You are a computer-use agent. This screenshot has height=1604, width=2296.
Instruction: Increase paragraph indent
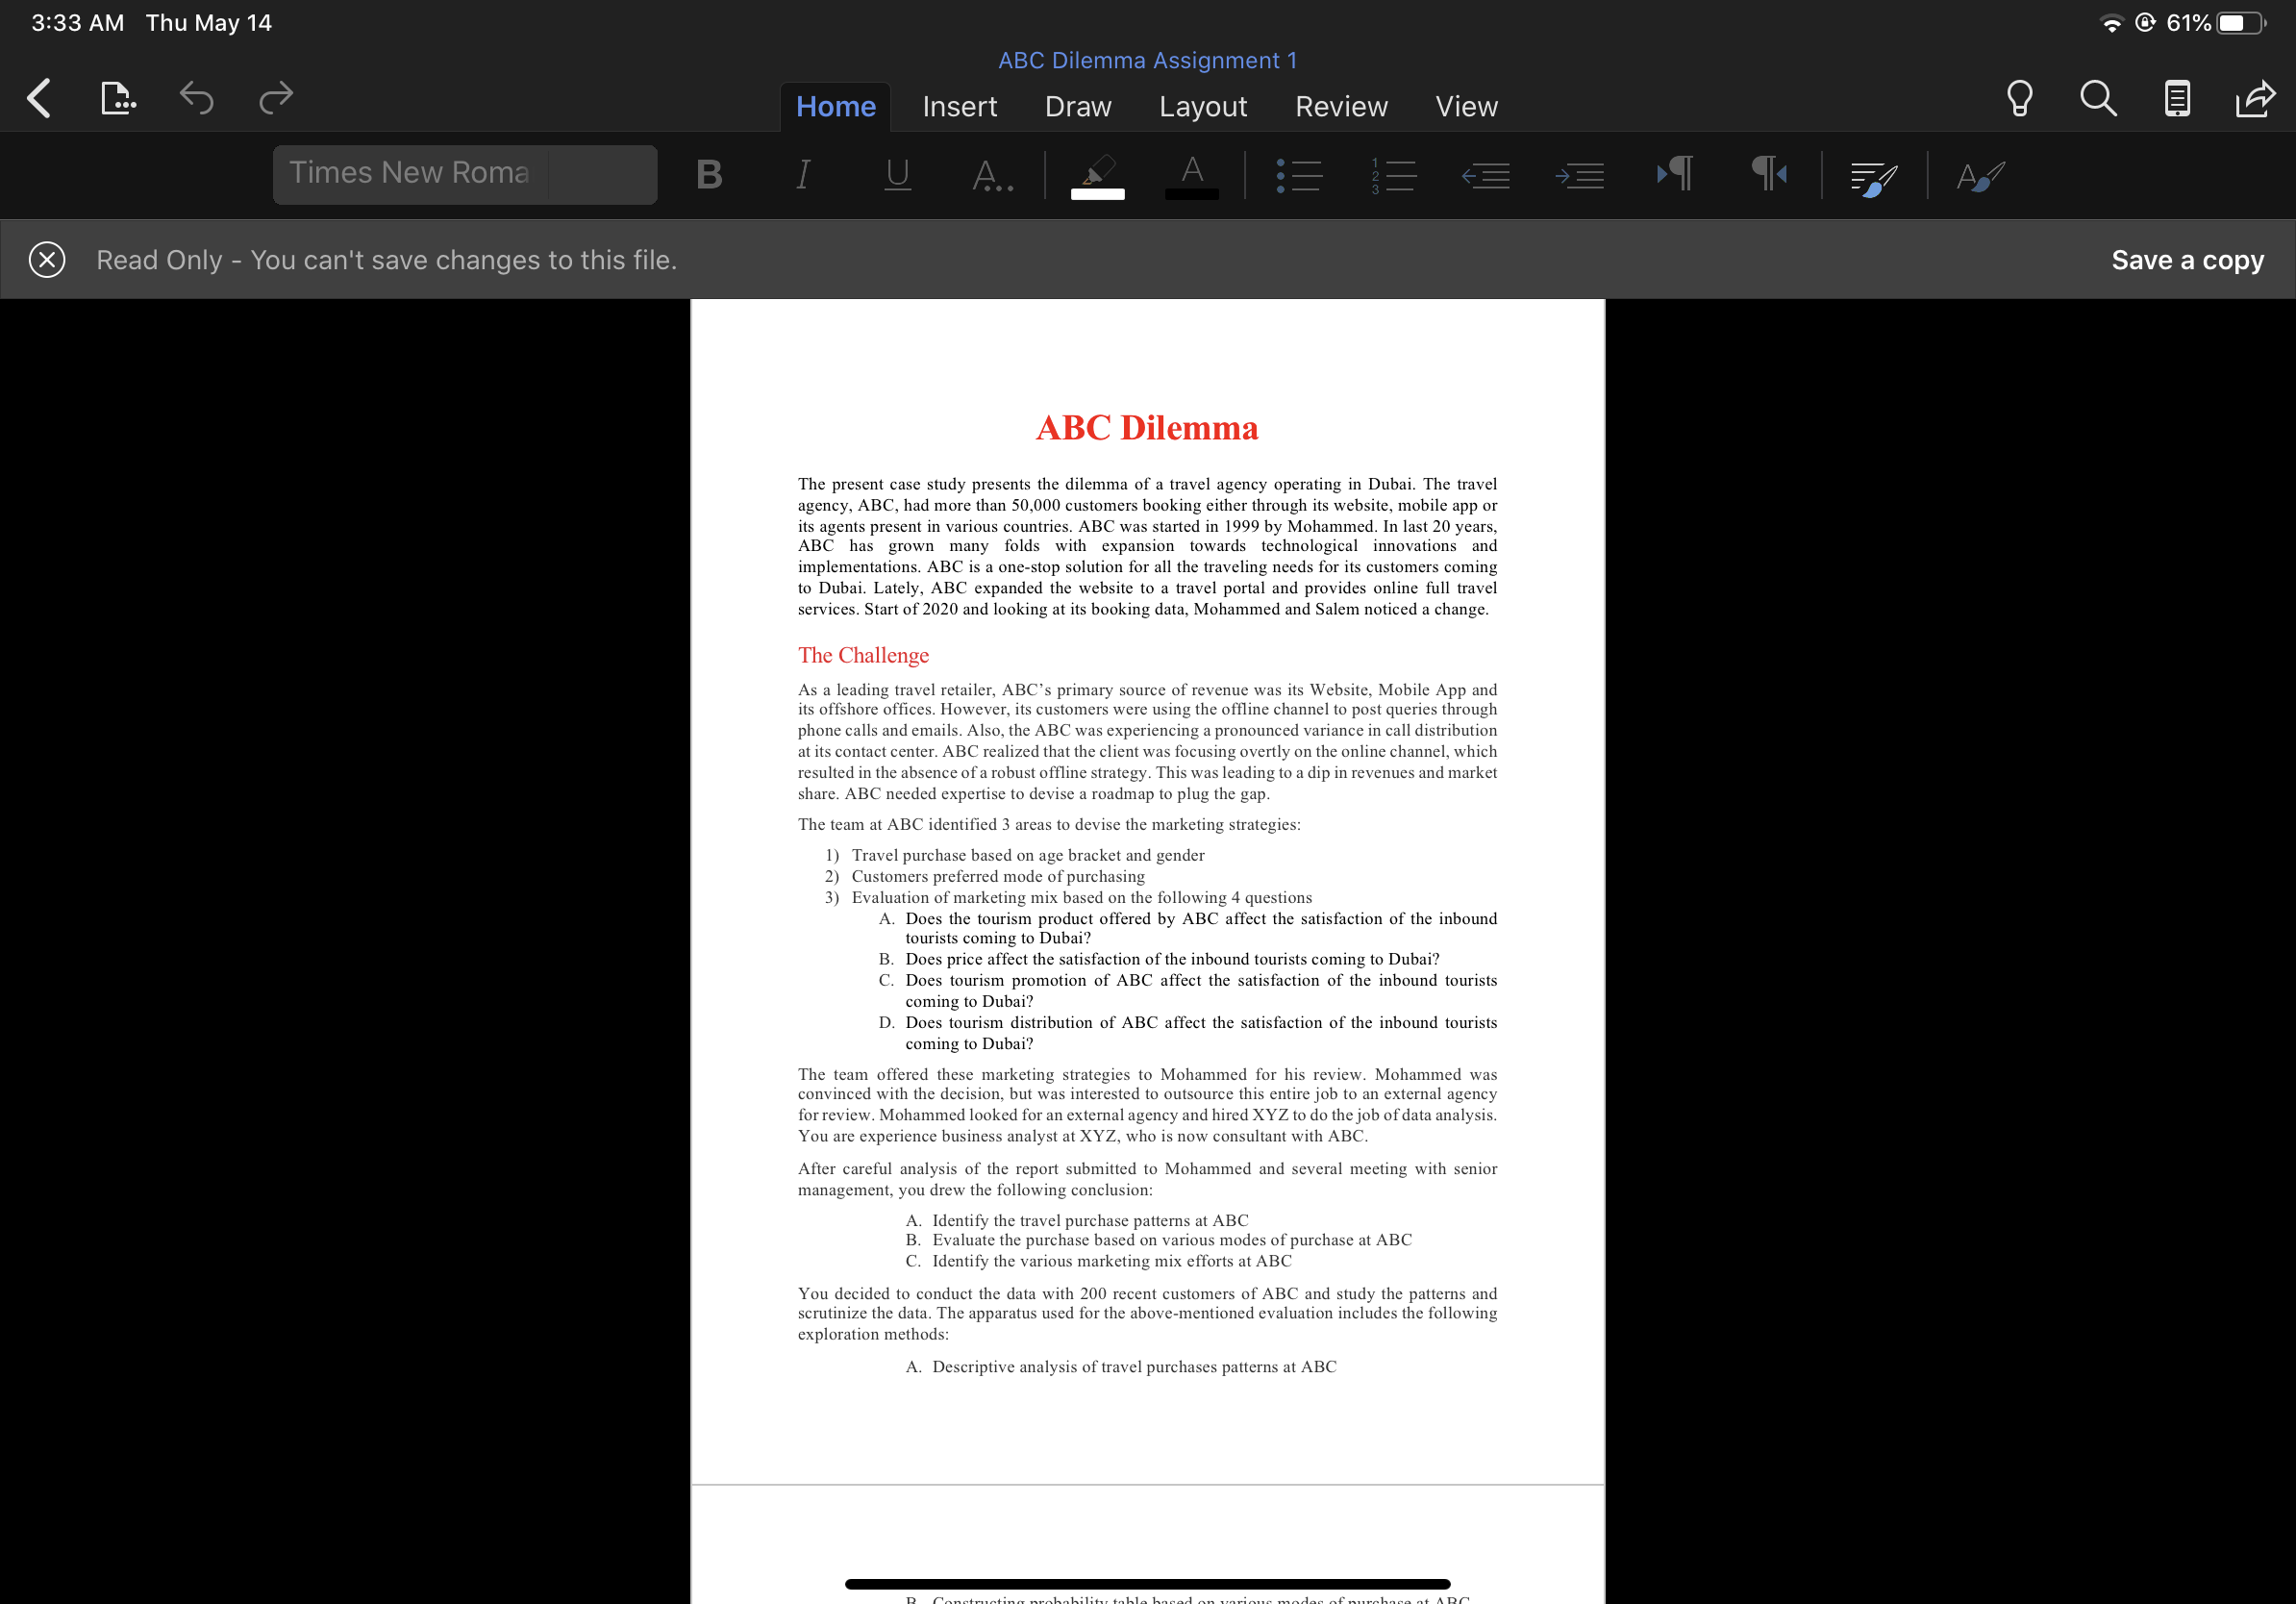(x=1580, y=175)
